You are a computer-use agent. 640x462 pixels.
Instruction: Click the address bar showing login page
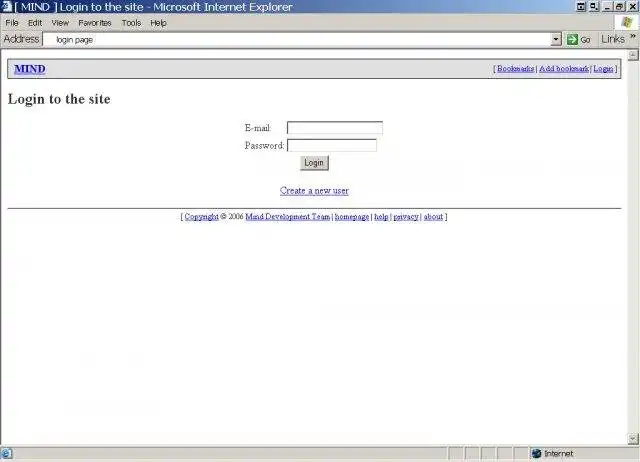[297, 40]
